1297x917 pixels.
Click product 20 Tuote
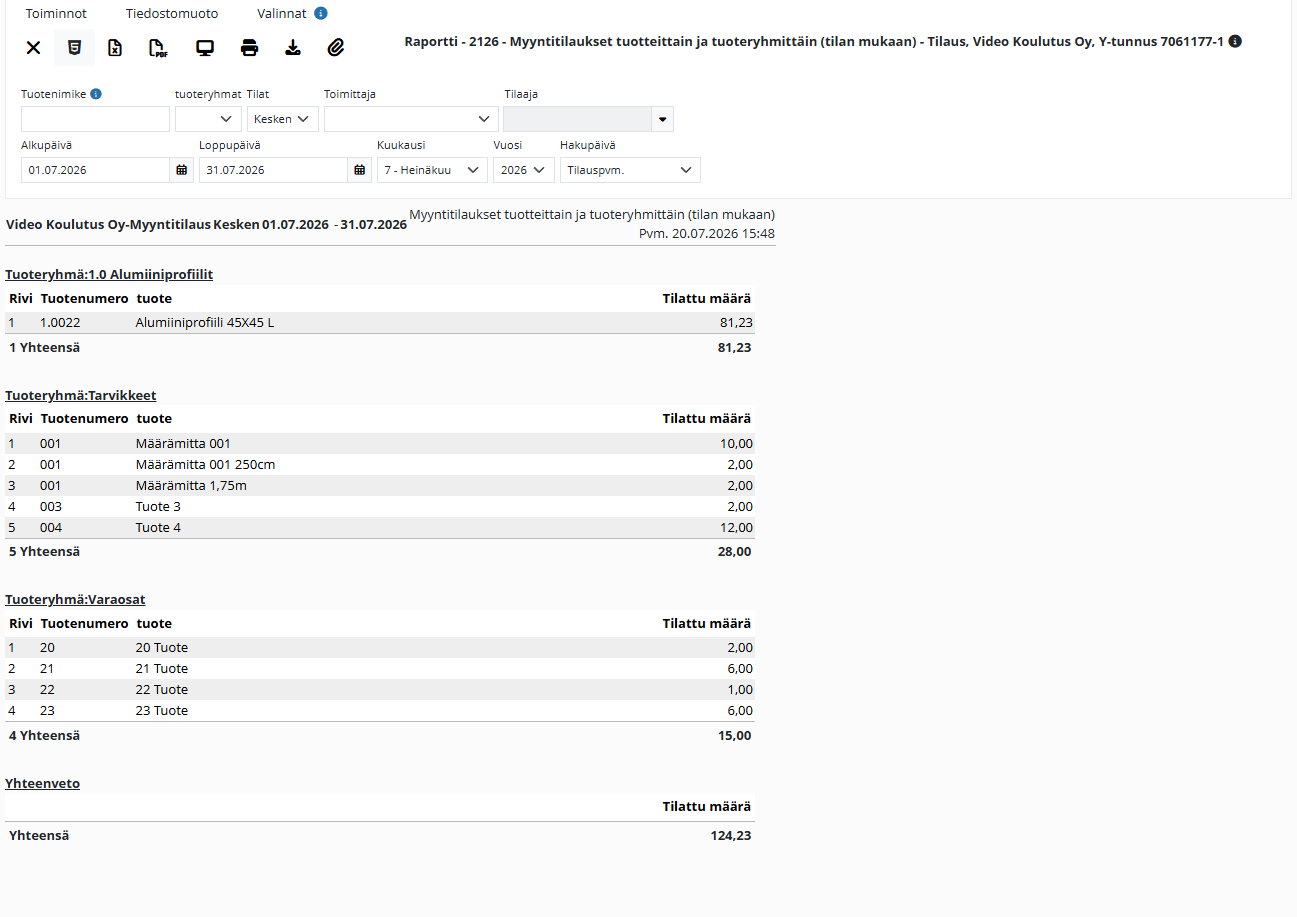(162, 647)
